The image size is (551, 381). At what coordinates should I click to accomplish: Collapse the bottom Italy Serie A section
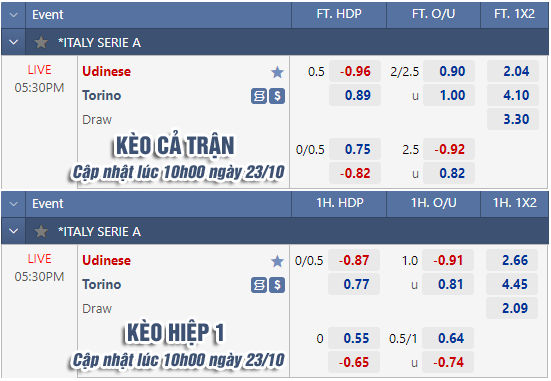13,231
